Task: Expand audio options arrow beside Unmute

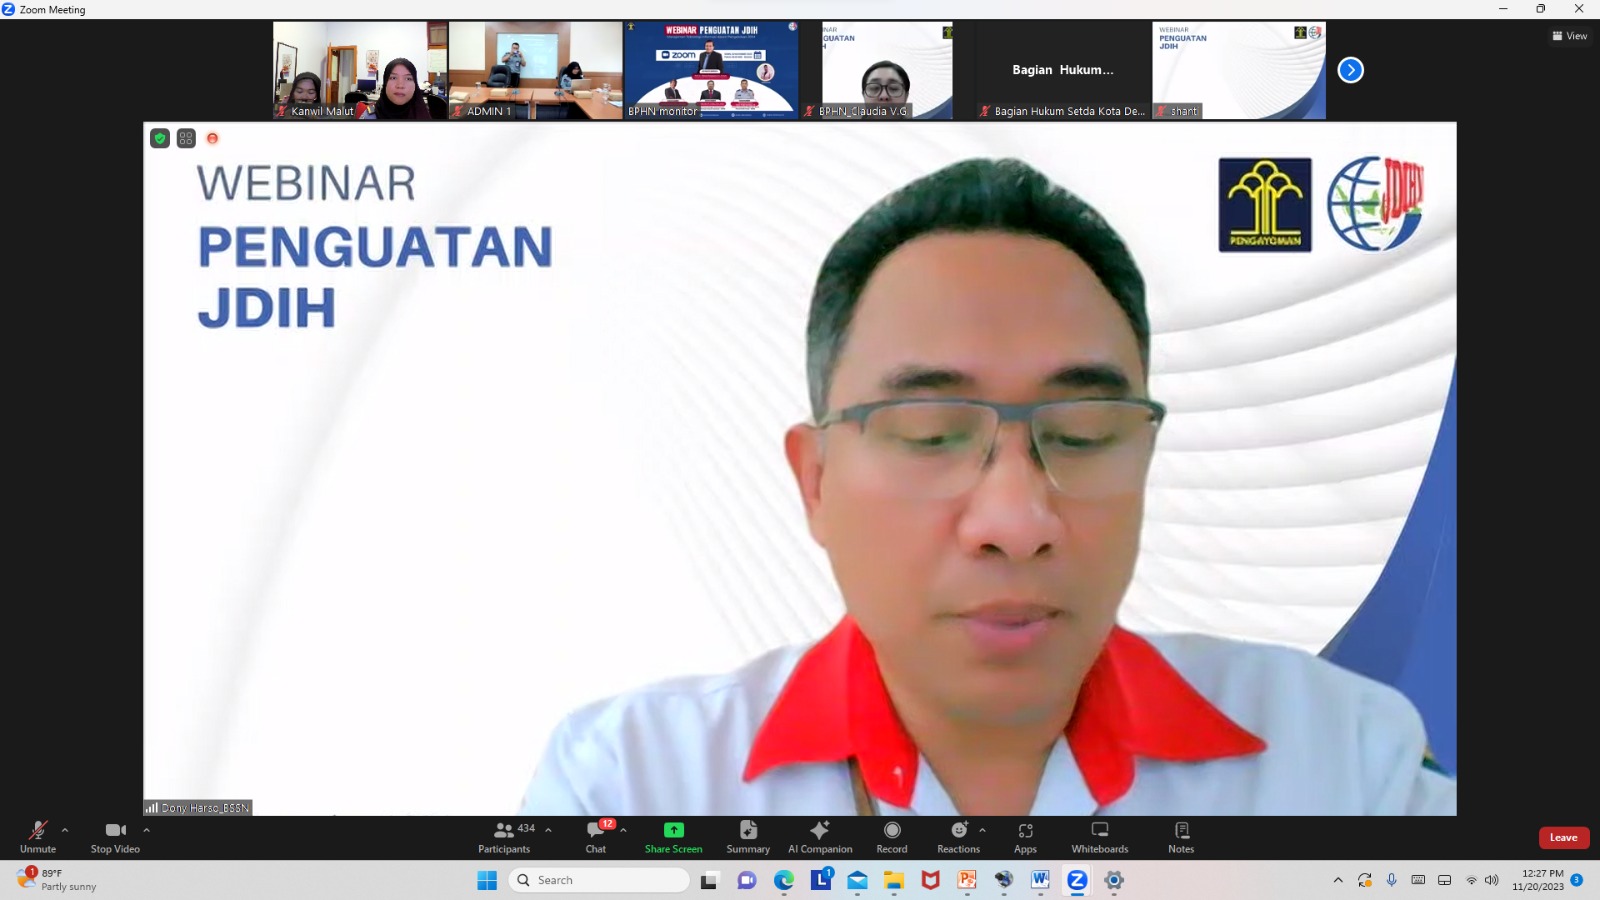Action: [65, 830]
